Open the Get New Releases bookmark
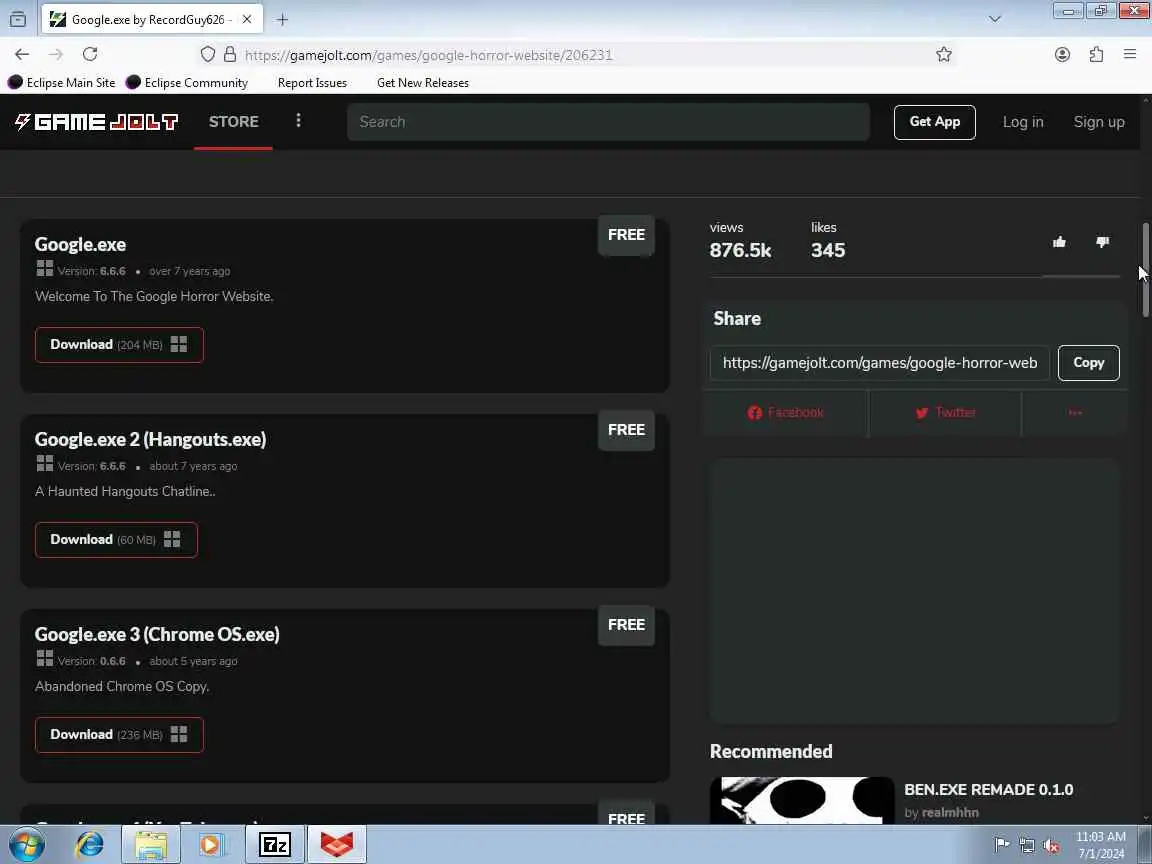The height and width of the screenshot is (864, 1152). [422, 82]
